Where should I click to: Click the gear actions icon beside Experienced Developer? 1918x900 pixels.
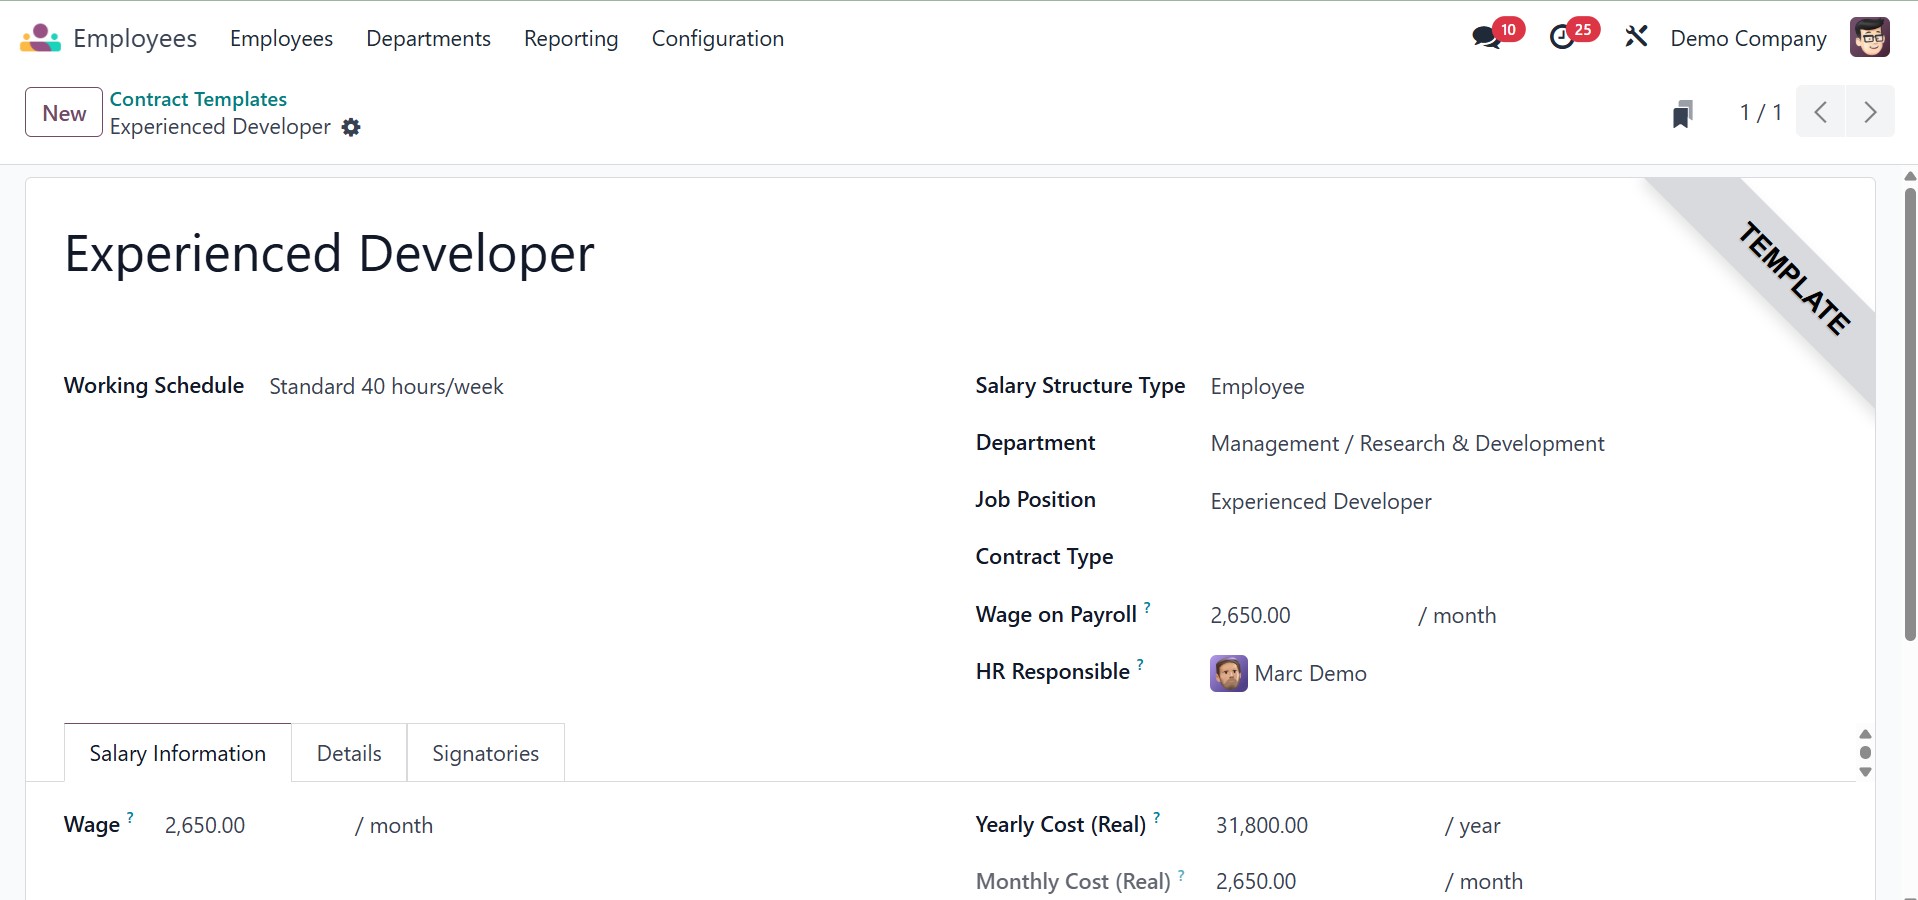tap(351, 127)
